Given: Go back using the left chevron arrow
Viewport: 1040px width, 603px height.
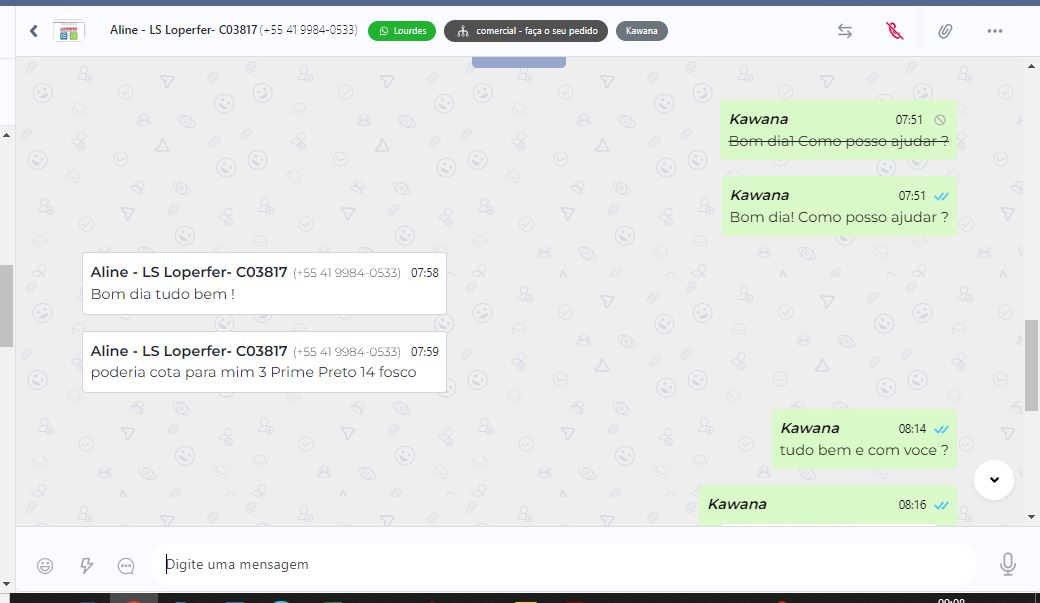Looking at the screenshot, I should click(x=34, y=31).
